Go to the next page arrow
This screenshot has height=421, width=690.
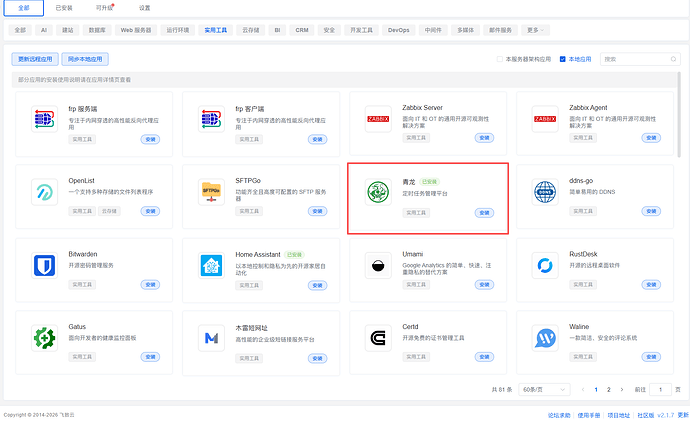point(623,388)
